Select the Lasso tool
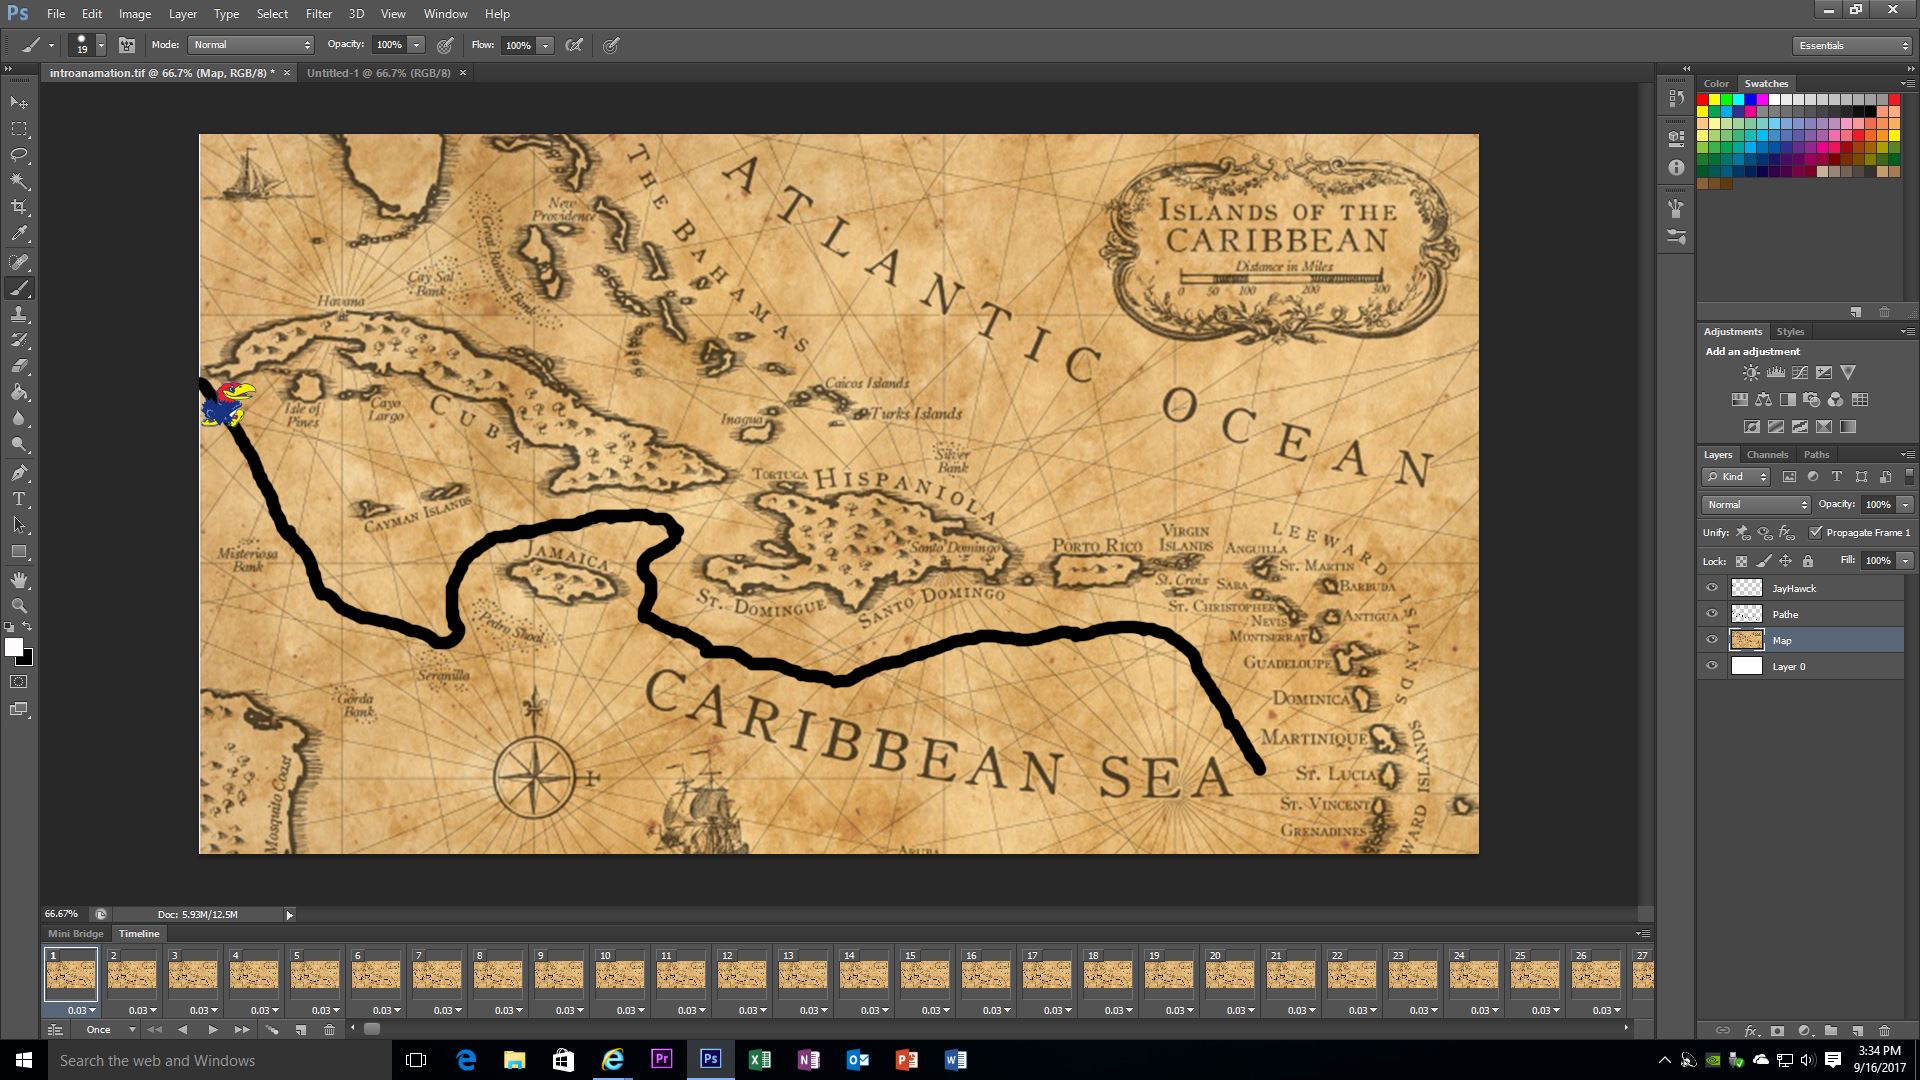This screenshot has width=1920, height=1080. coord(19,155)
